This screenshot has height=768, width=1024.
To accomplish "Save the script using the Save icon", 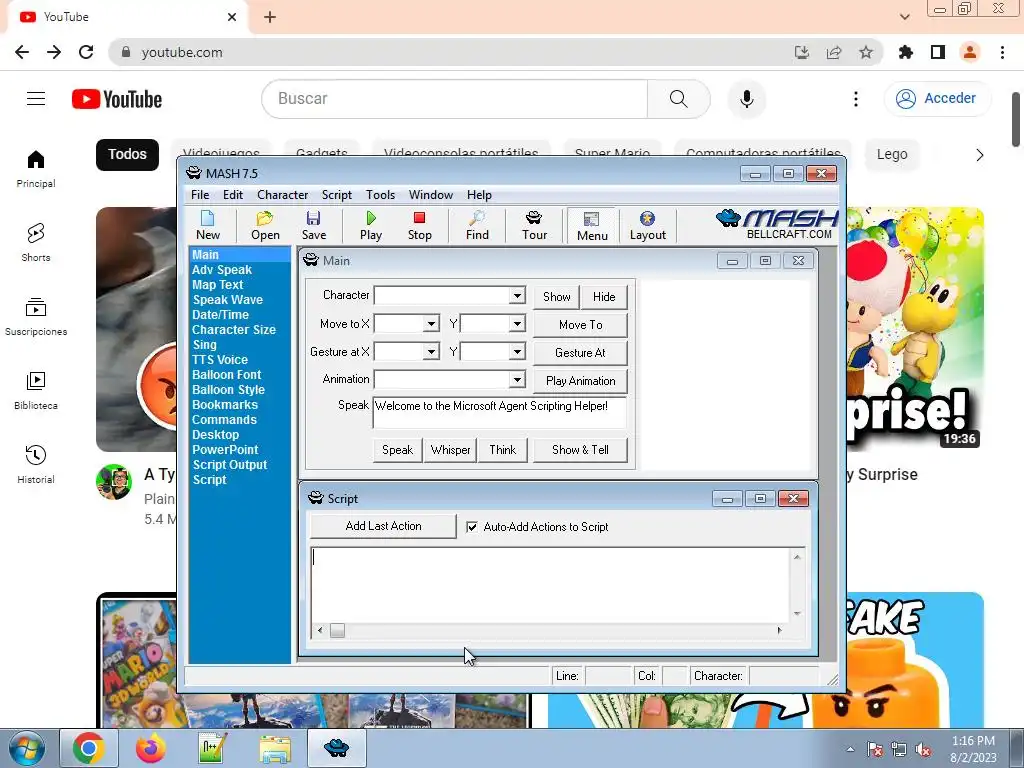I will (x=313, y=225).
